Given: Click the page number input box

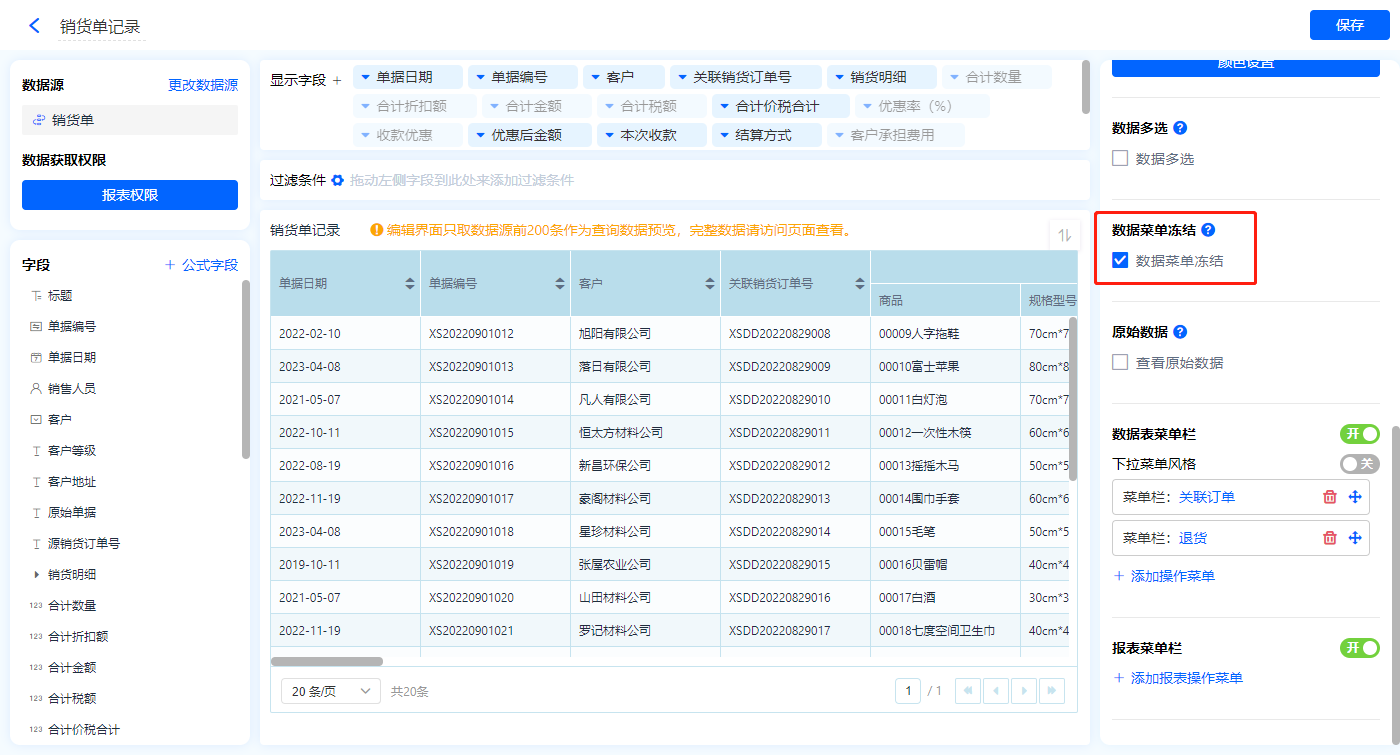Looking at the screenshot, I should coord(908,691).
